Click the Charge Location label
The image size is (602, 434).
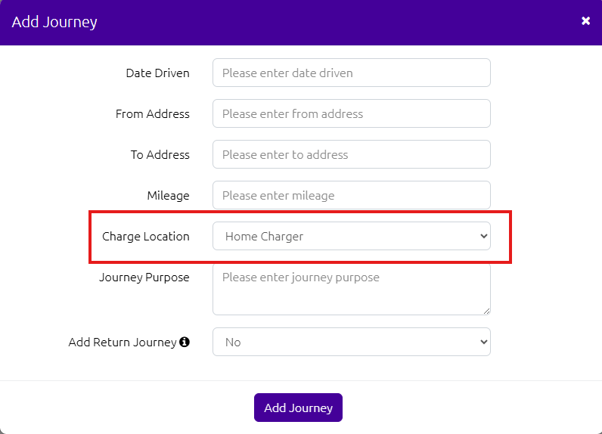pyautogui.click(x=146, y=236)
